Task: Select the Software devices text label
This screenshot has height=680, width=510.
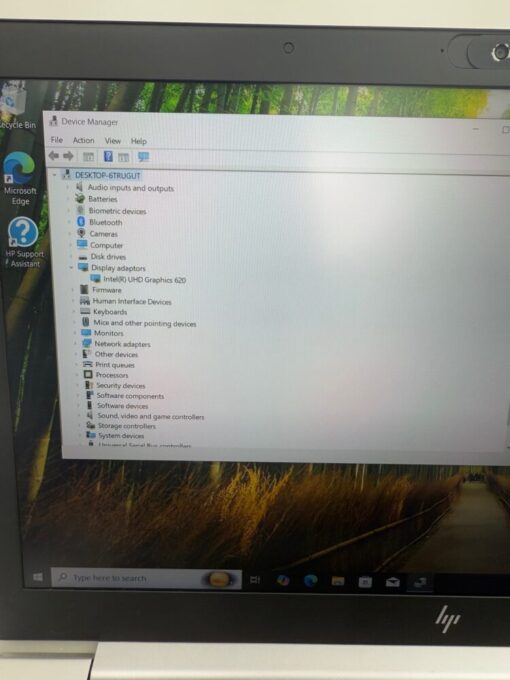Action: click(122, 406)
